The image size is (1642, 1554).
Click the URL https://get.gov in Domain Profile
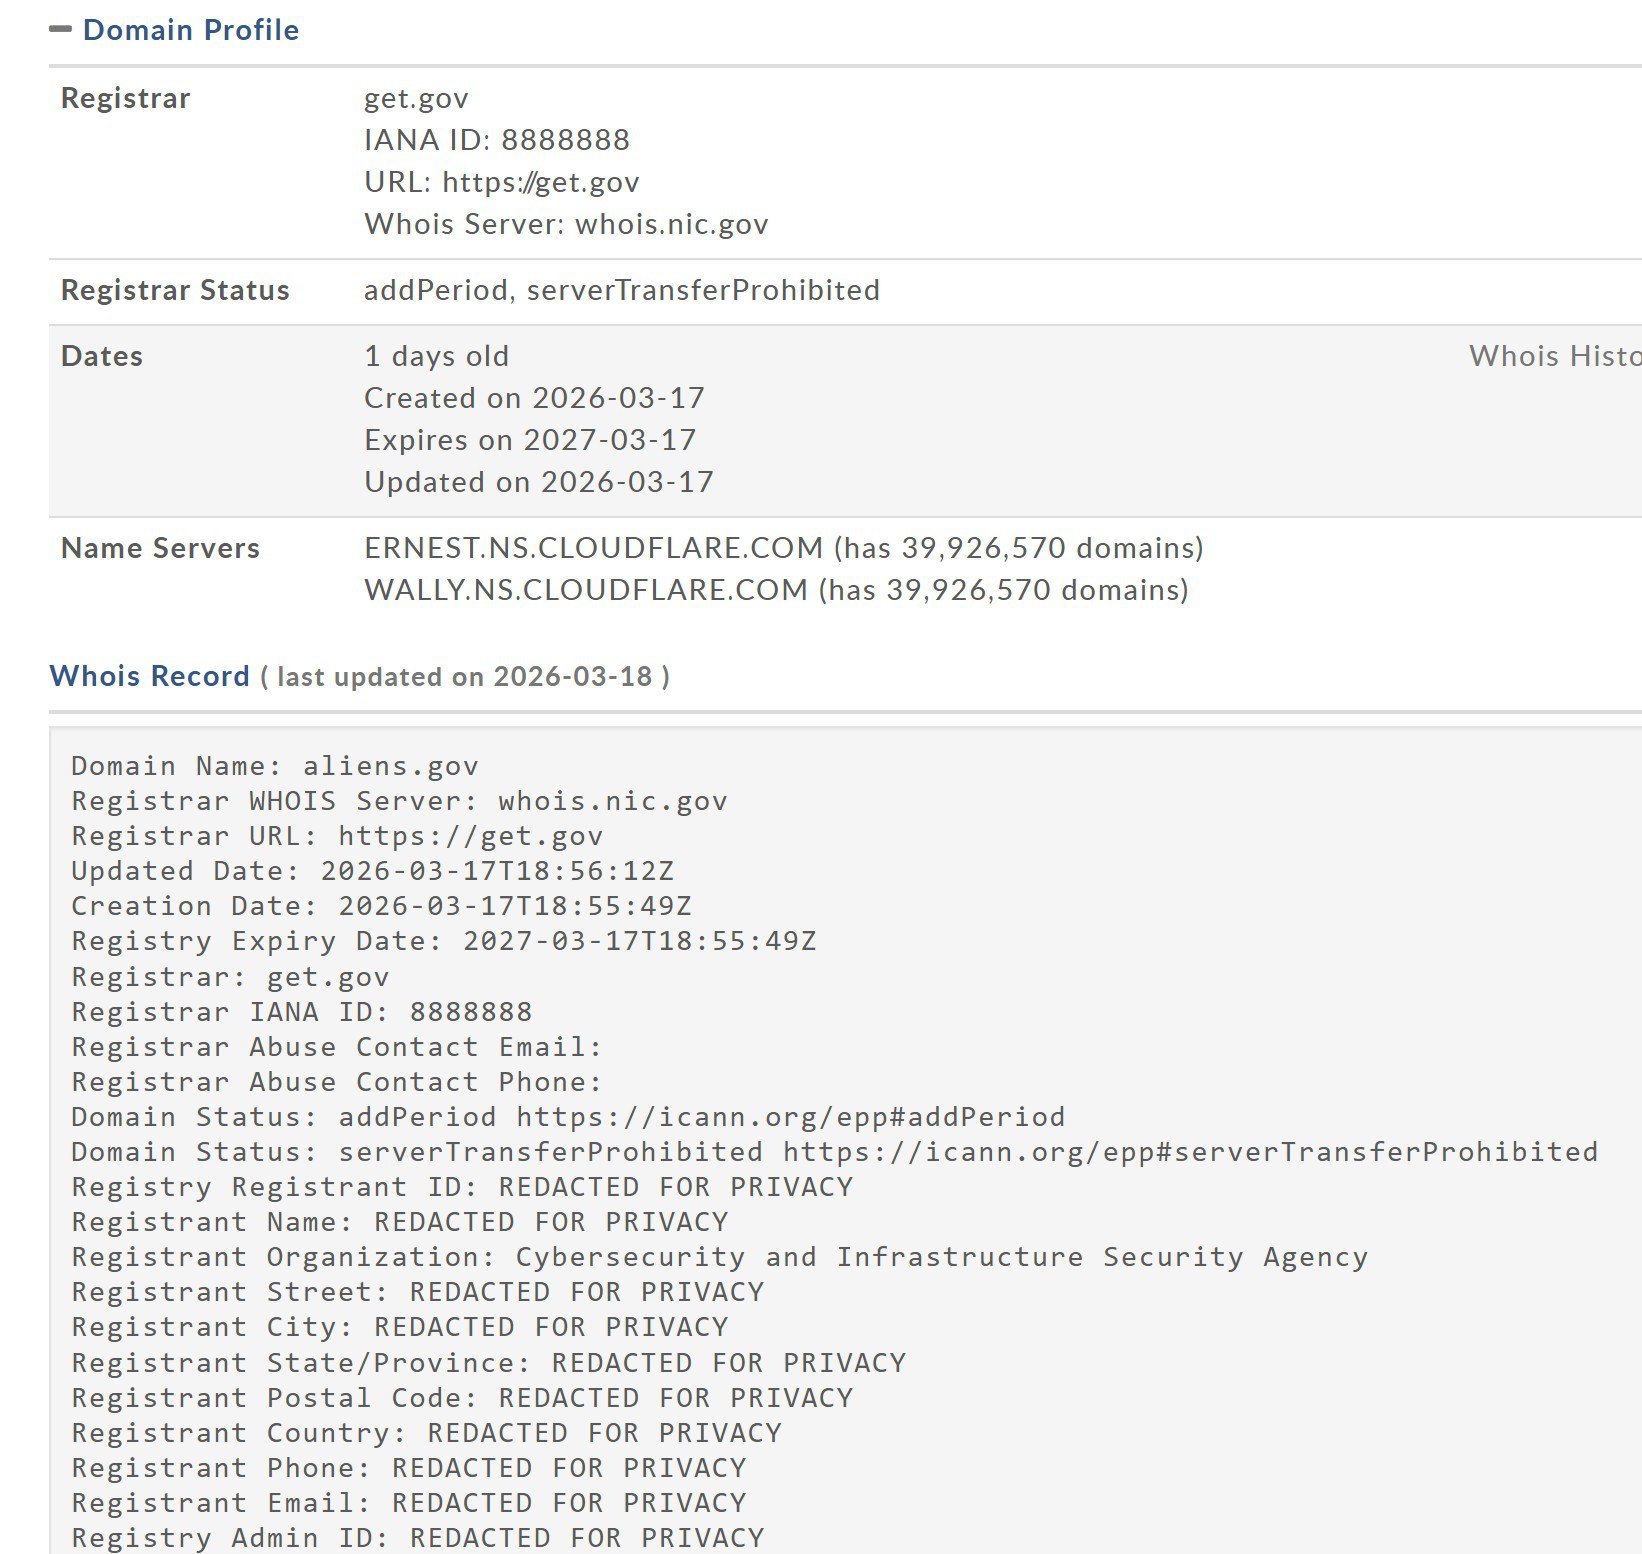click(540, 182)
